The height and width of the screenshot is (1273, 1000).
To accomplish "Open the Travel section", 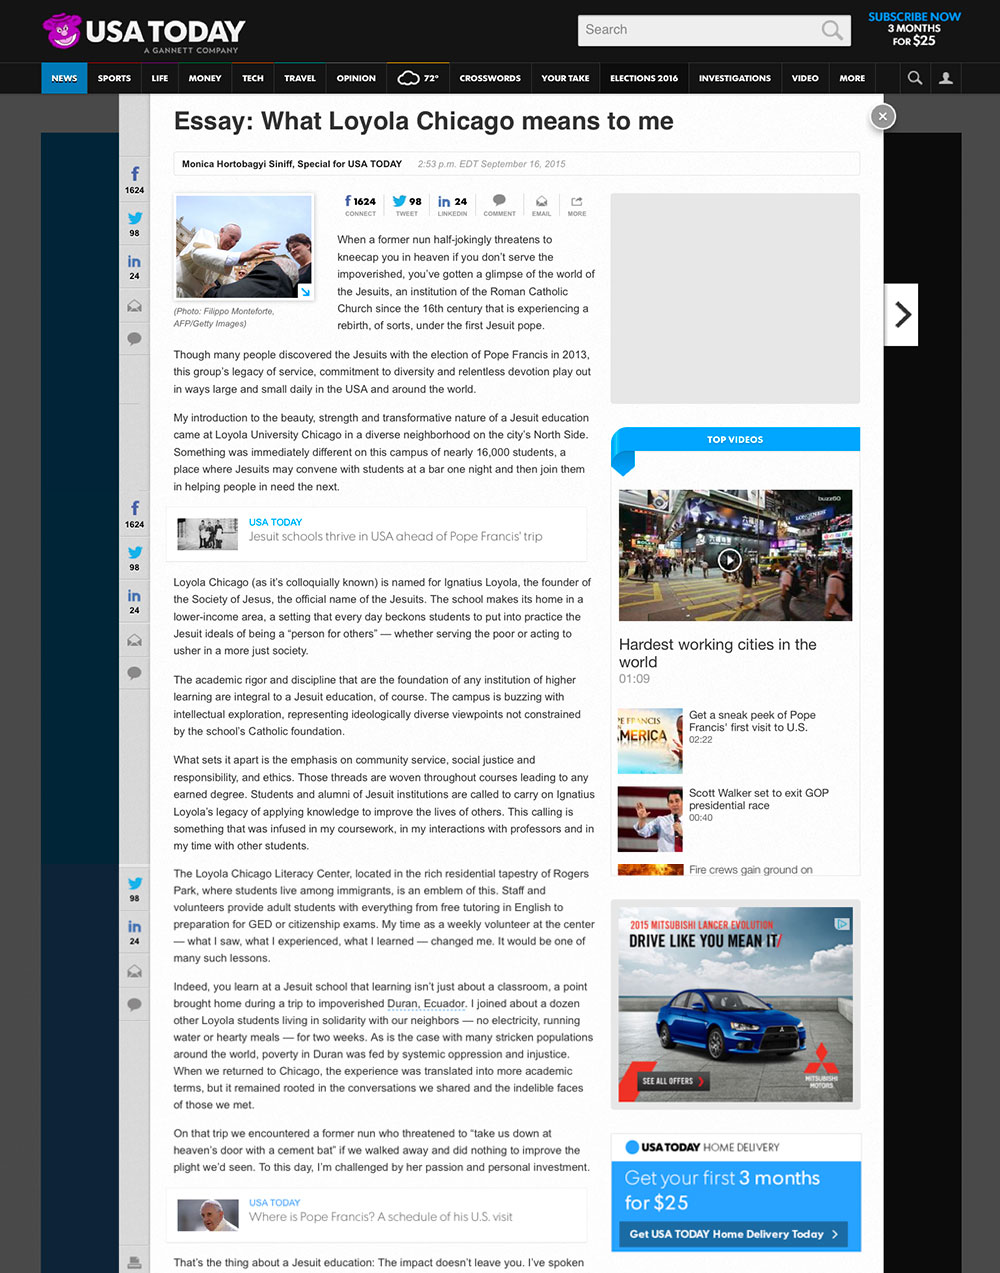I will click(300, 78).
